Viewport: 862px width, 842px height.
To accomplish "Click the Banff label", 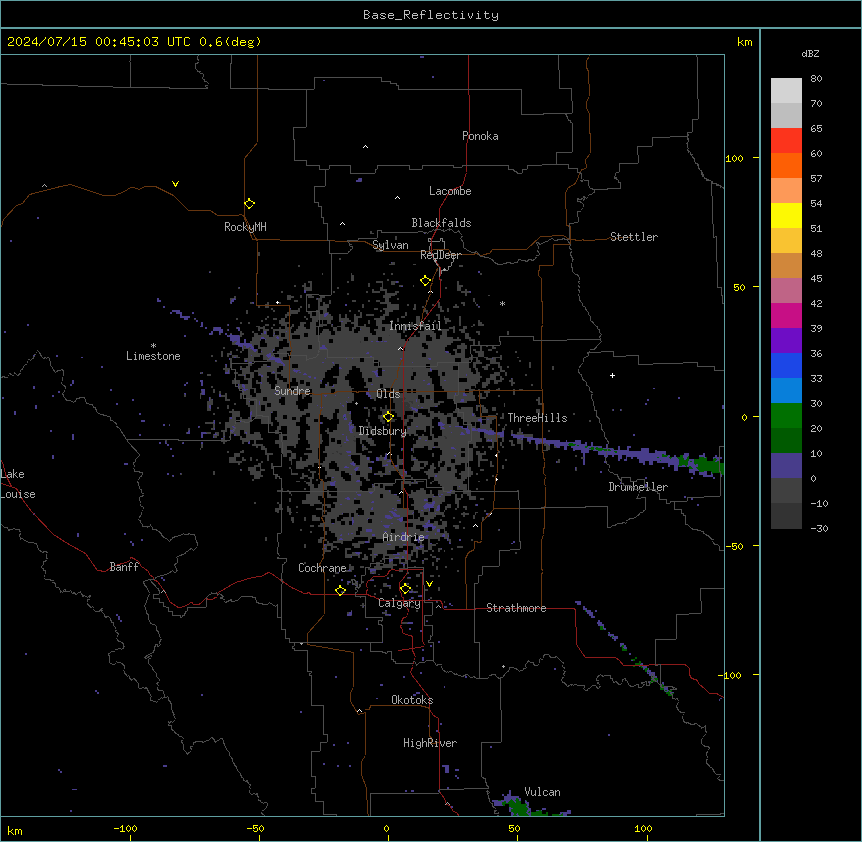I will [124, 567].
